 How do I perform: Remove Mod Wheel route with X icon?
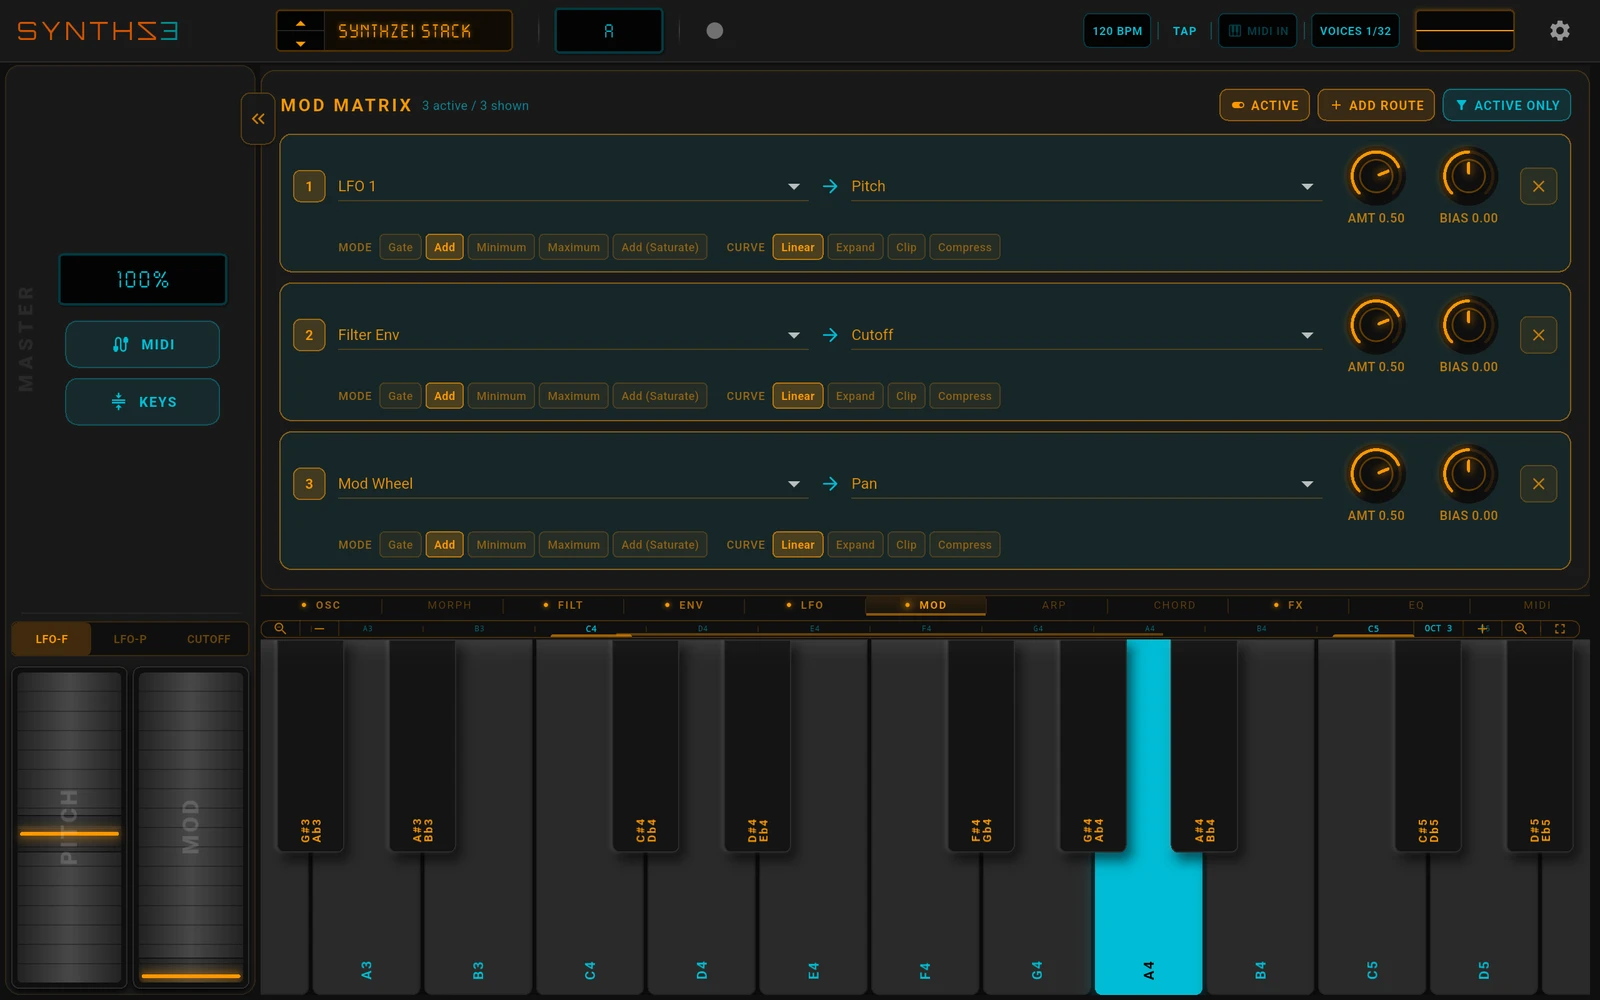[x=1538, y=484]
